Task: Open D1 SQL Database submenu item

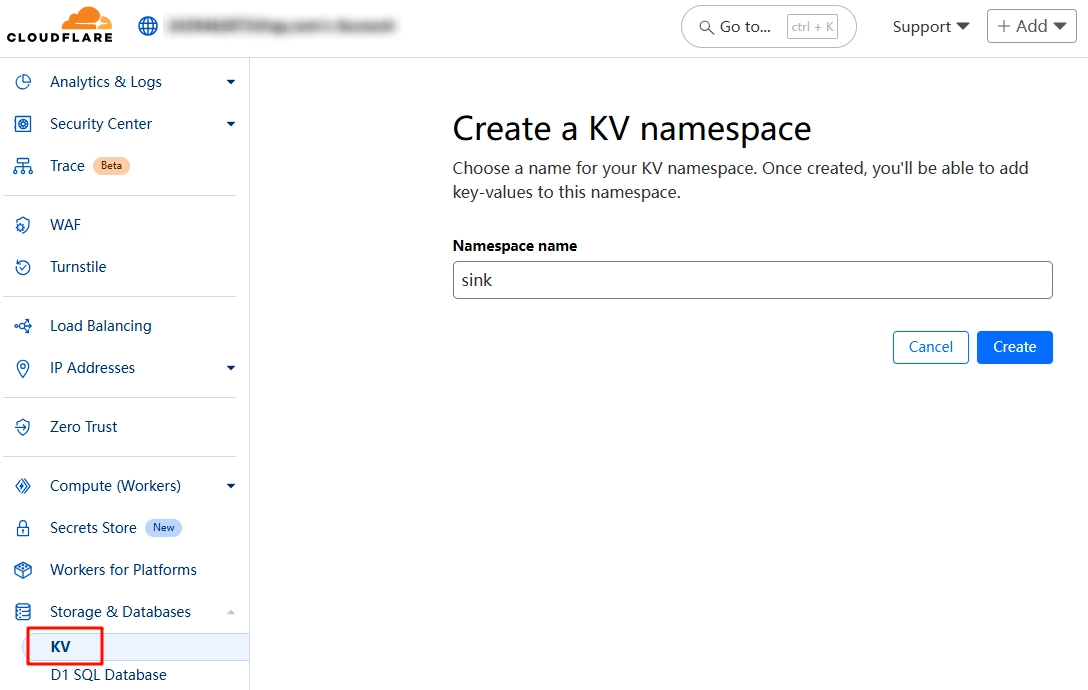Action: [x=108, y=675]
